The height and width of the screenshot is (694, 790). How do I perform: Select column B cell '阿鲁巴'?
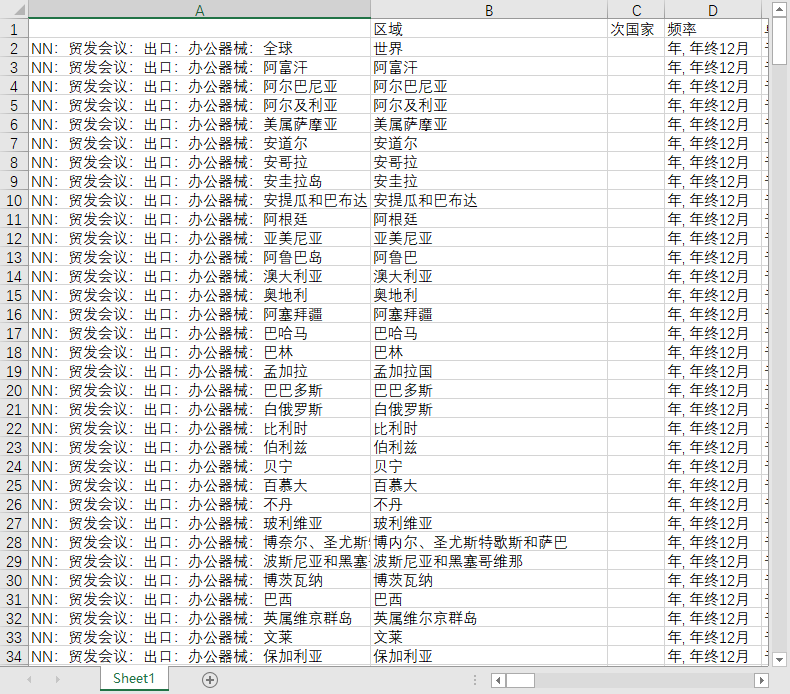pos(489,258)
